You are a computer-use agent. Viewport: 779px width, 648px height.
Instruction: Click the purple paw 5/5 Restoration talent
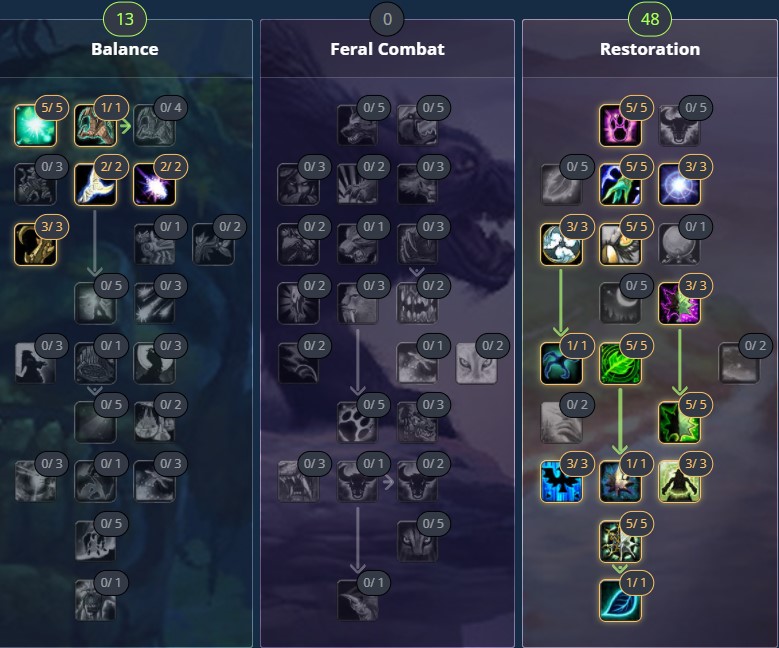click(x=620, y=125)
